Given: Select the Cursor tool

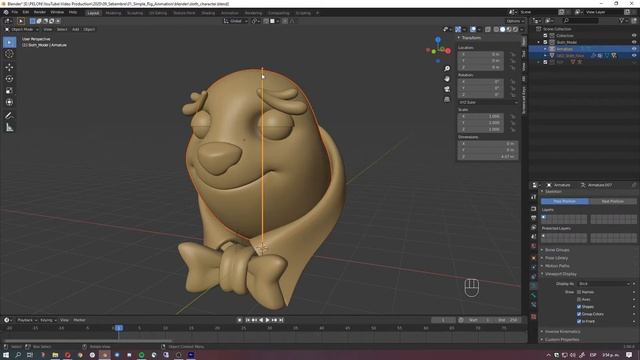Looking at the screenshot, I should pyautogui.click(x=9, y=54).
